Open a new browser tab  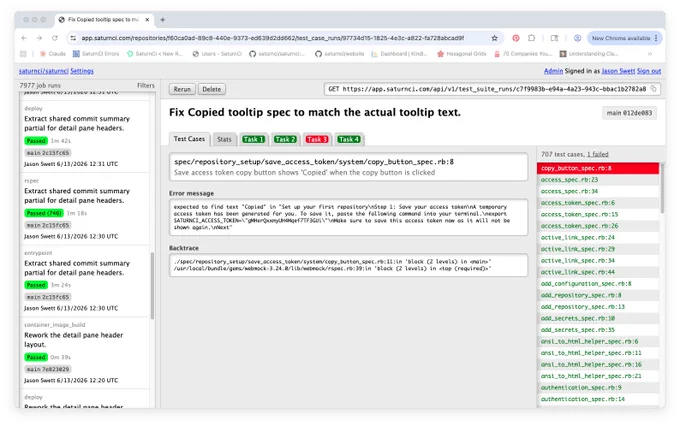[163, 20]
